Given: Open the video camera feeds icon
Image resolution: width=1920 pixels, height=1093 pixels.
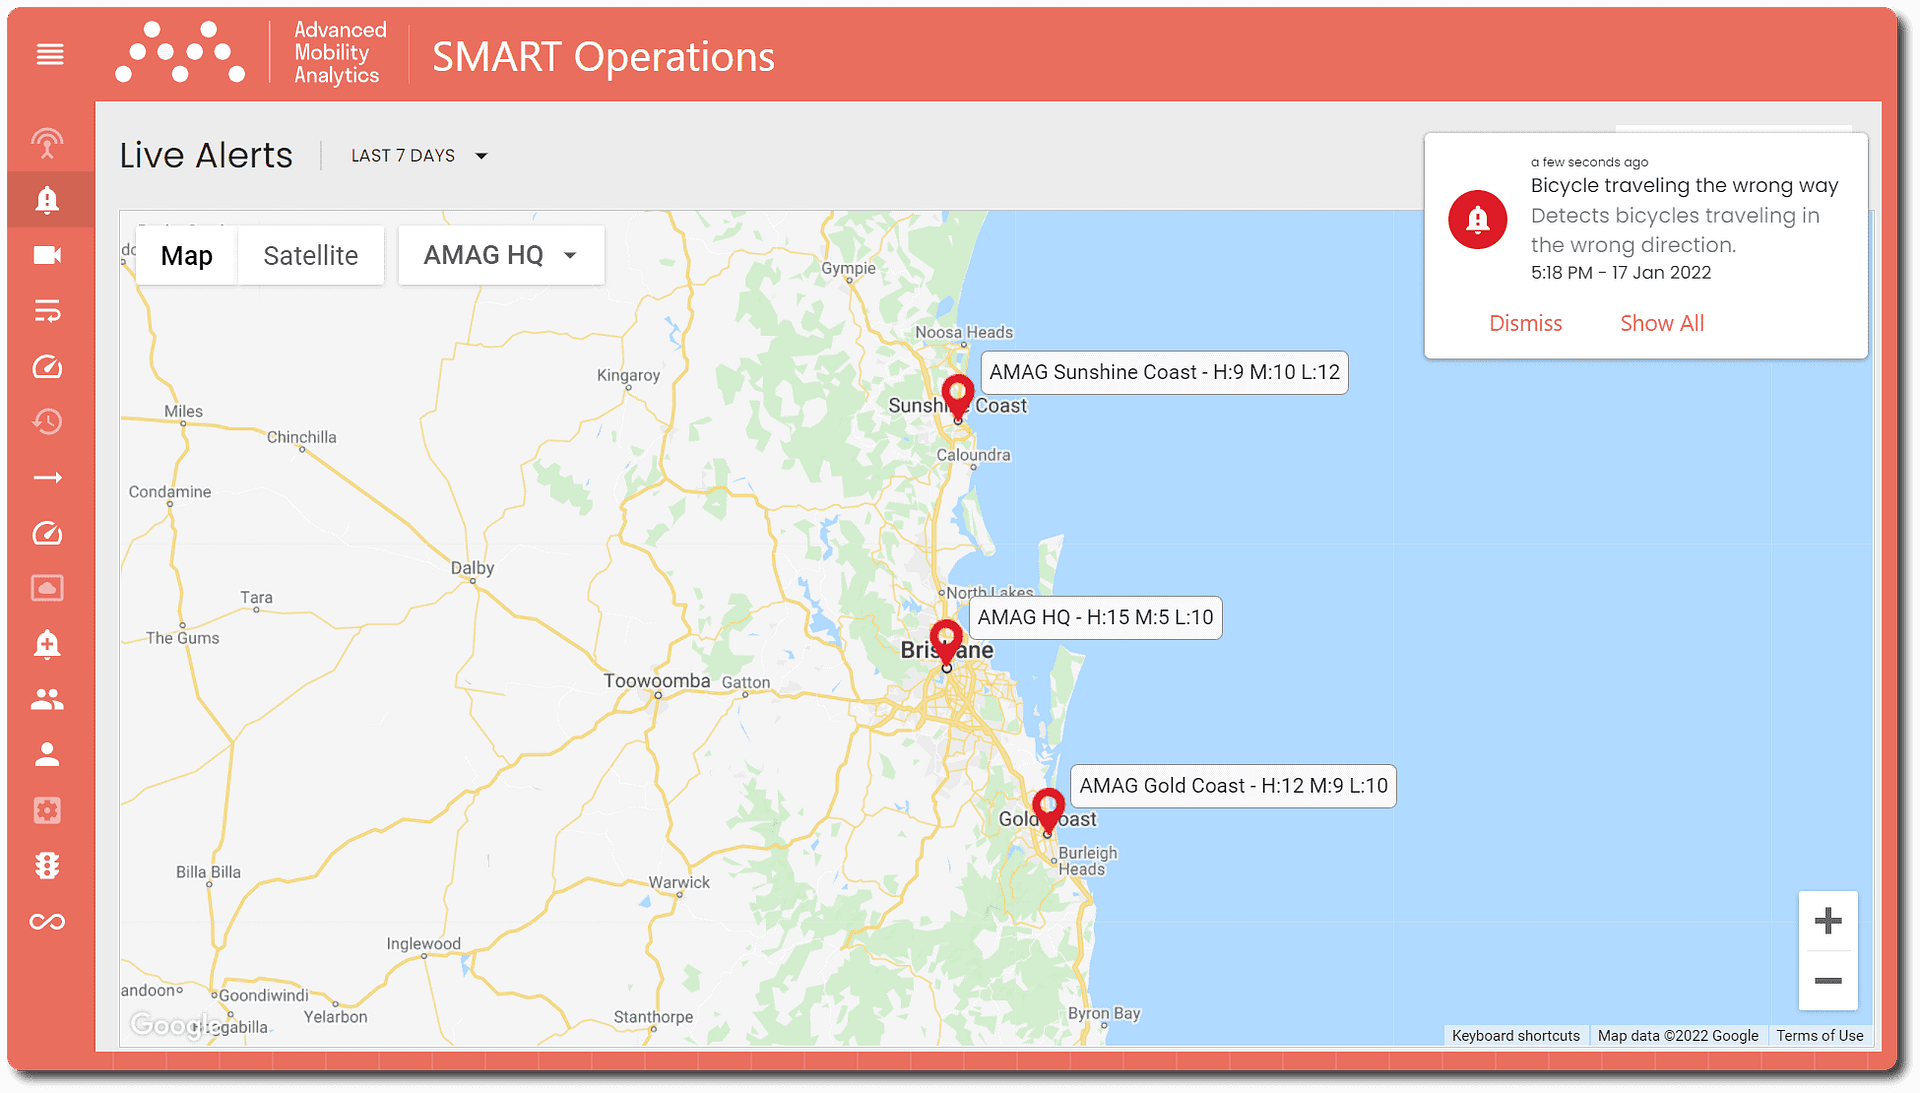Looking at the screenshot, I should 48,255.
